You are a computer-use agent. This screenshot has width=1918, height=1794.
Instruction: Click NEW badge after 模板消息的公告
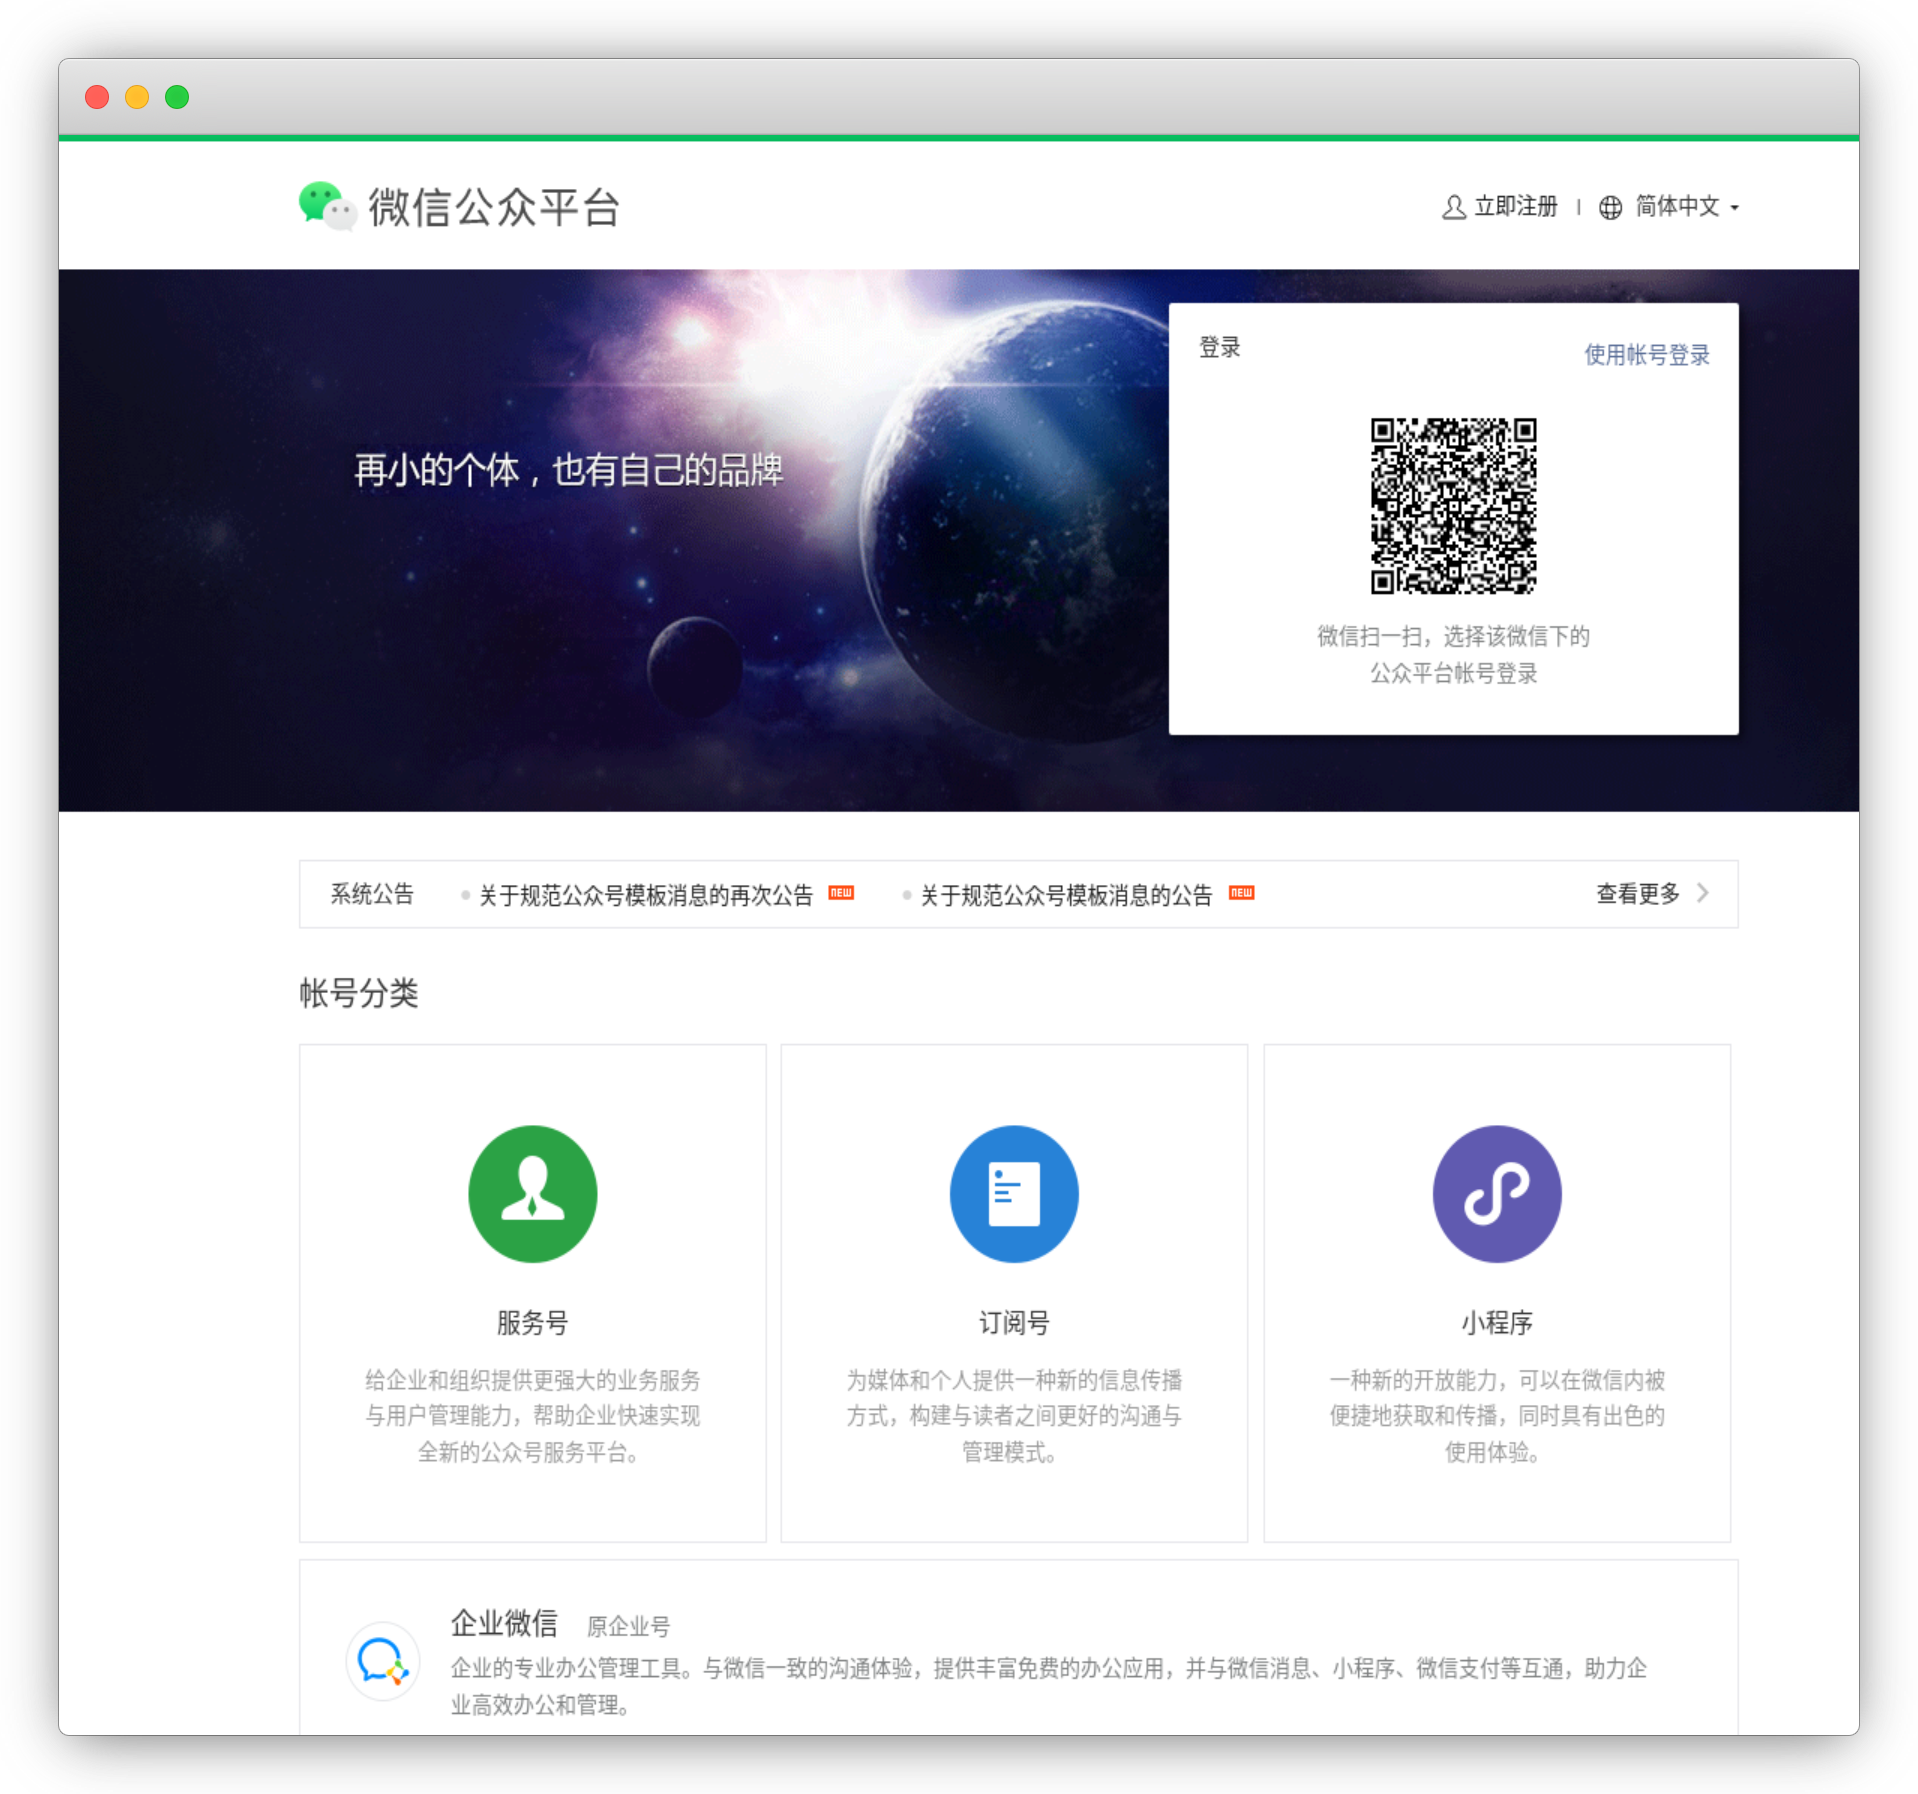point(1241,892)
